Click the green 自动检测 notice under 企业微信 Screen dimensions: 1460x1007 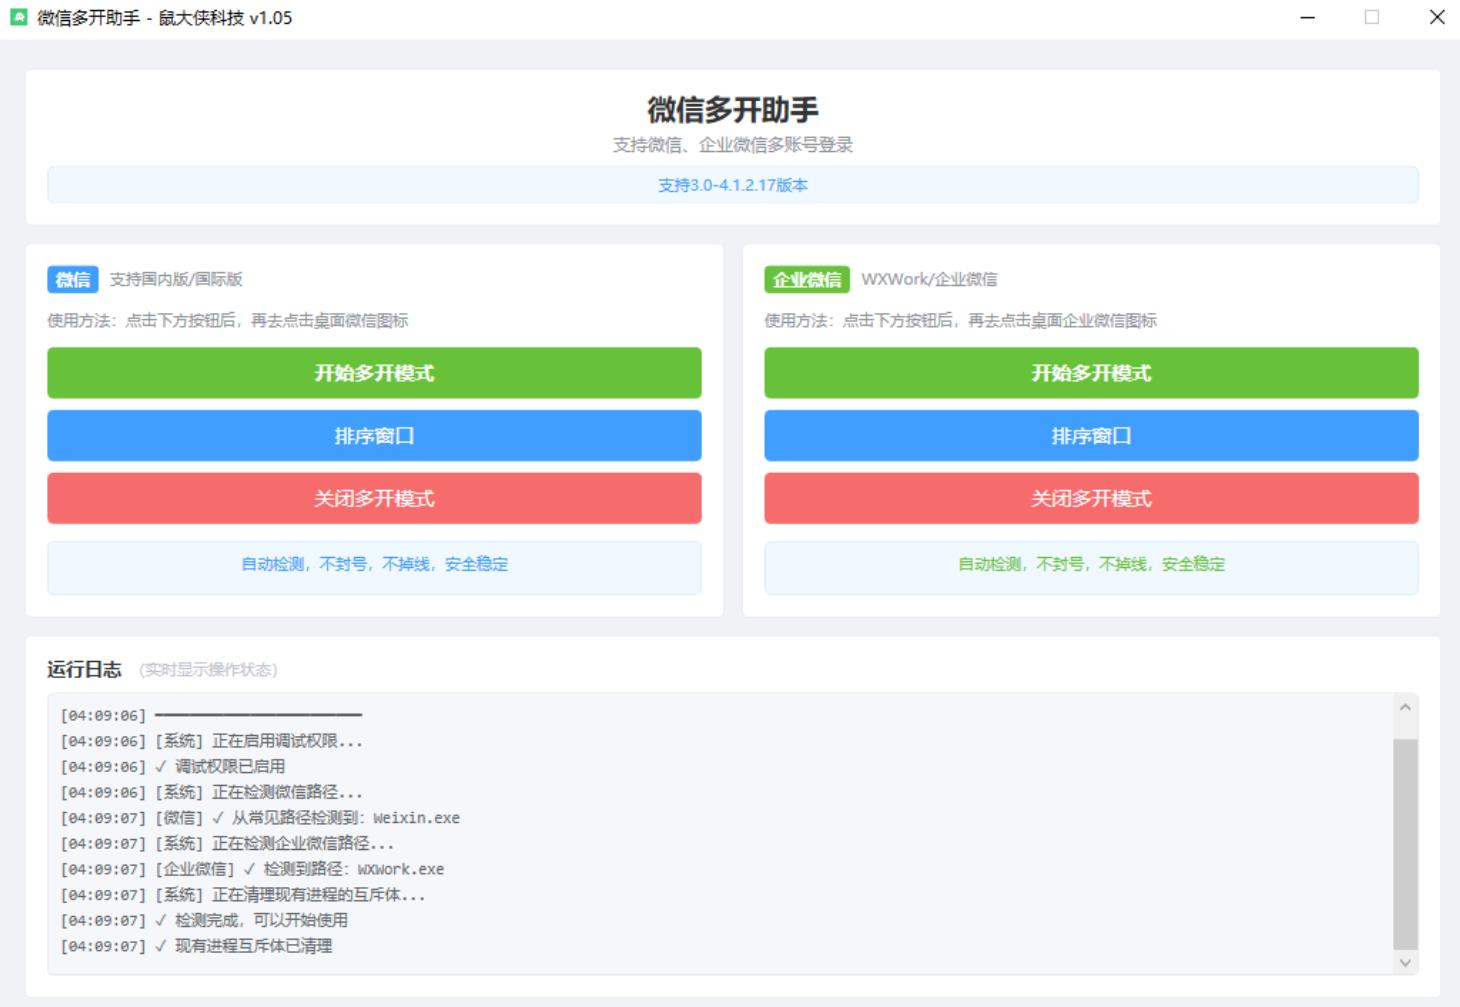pyautogui.click(x=1091, y=565)
